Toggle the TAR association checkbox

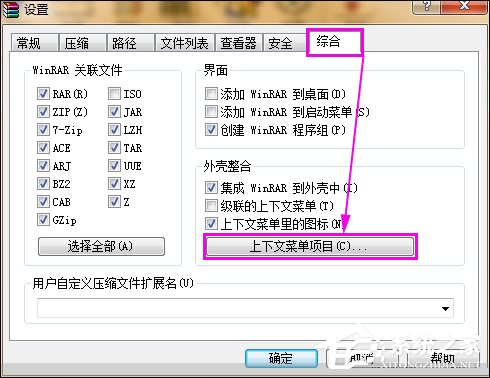coord(114,148)
